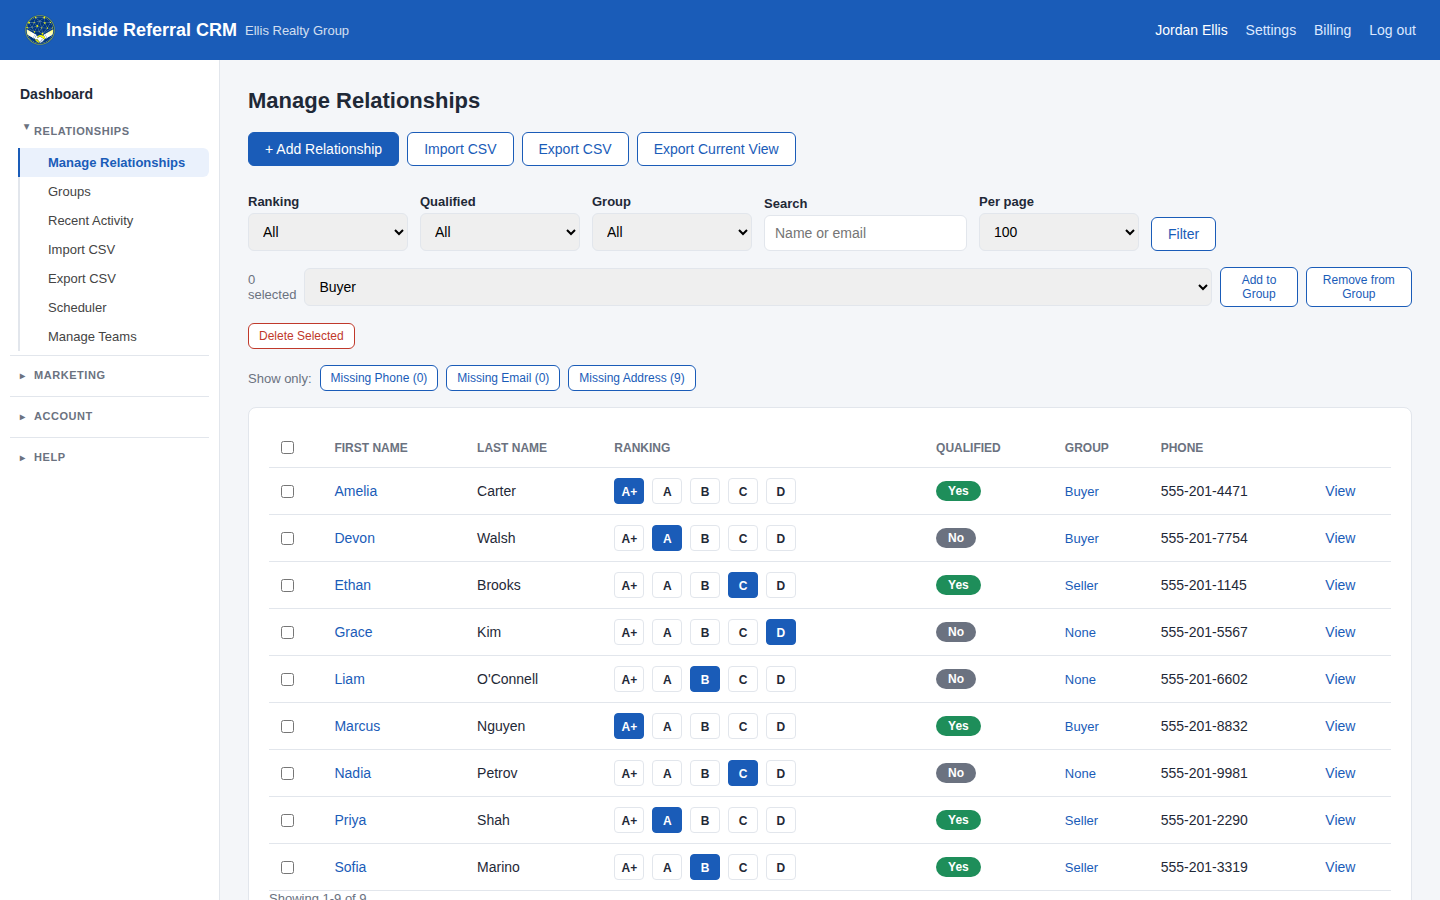Set Sofia Marino ranking to A

tap(667, 867)
